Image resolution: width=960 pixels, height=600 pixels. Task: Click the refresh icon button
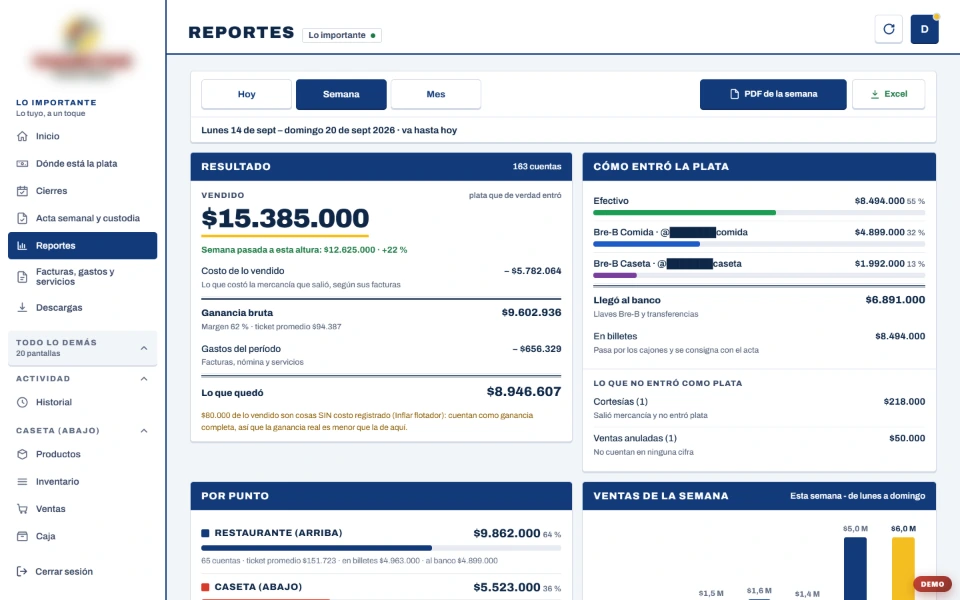(889, 29)
